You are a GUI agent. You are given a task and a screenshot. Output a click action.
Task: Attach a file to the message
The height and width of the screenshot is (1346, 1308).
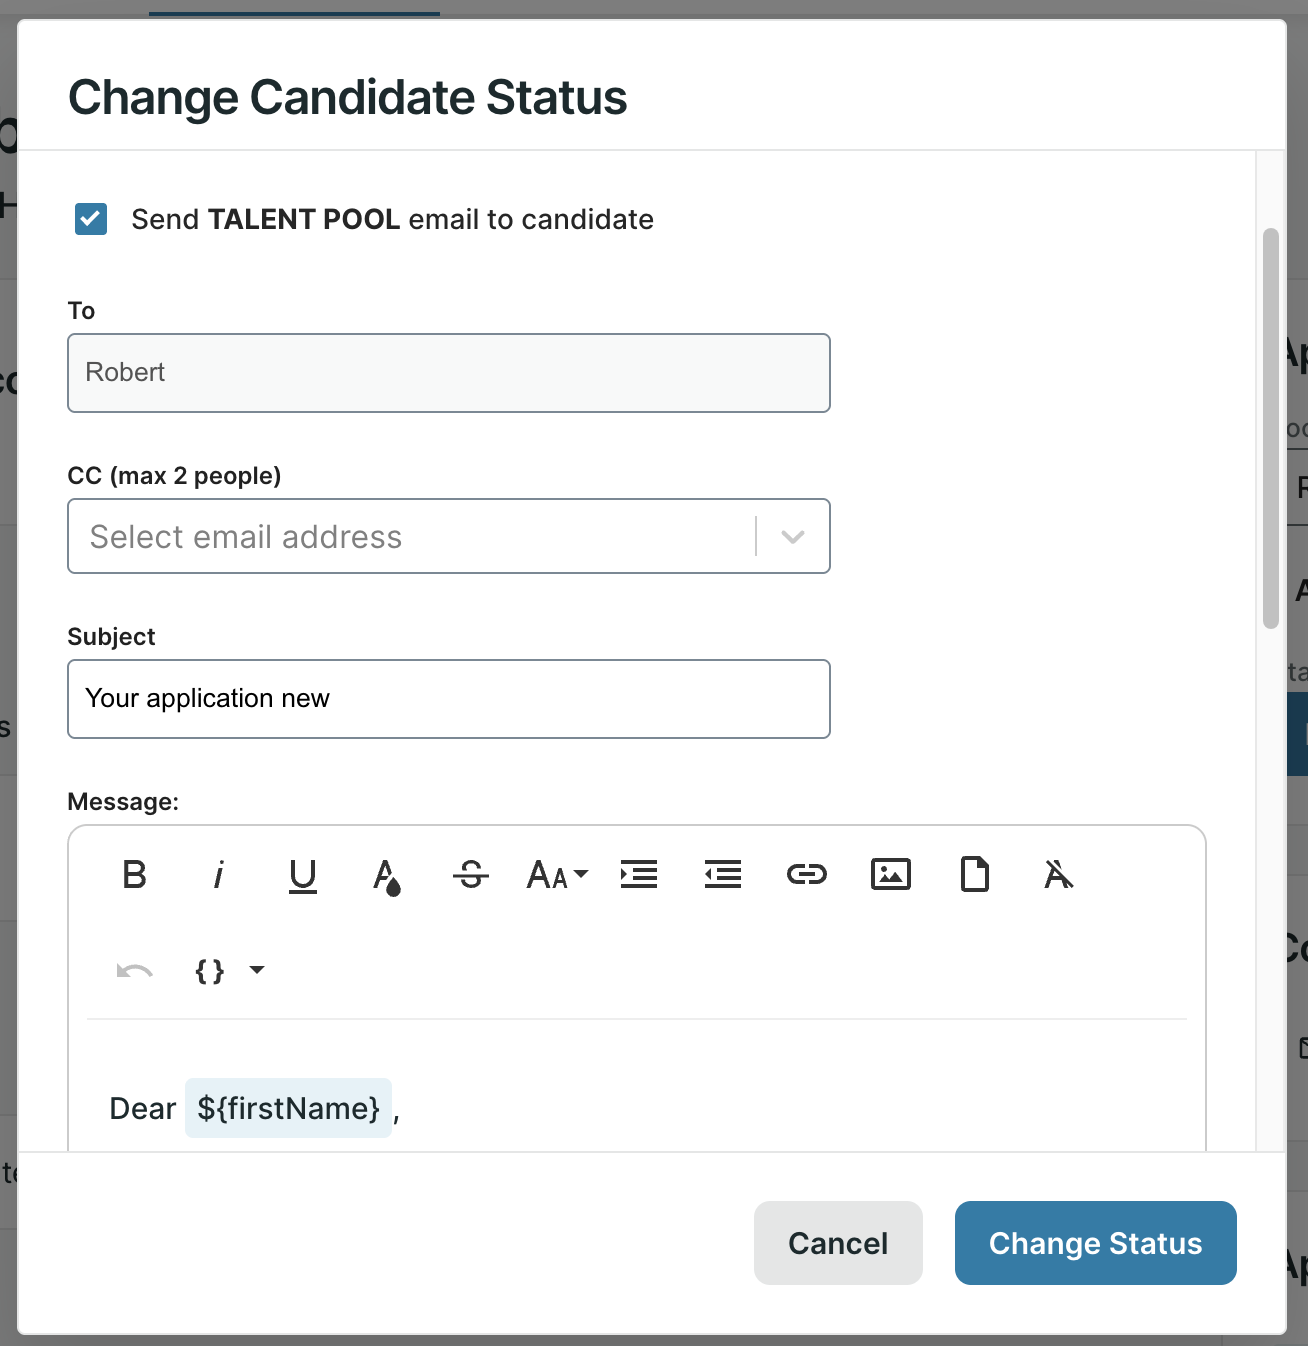click(x=975, y=875)
